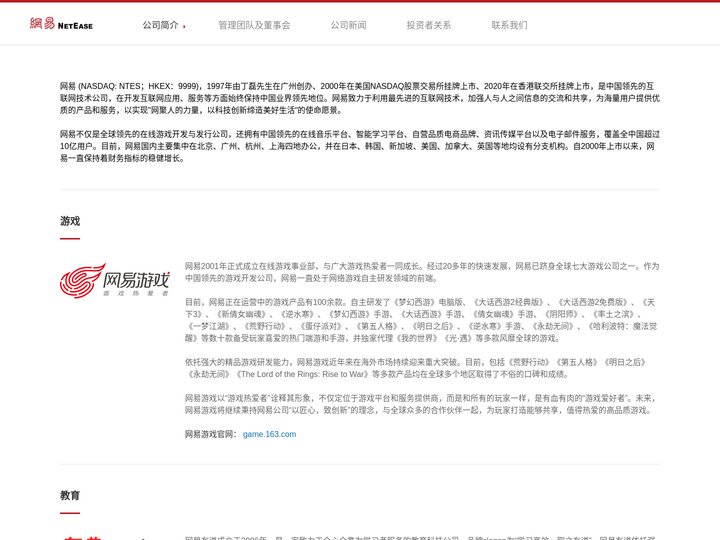Expand the red arrow beside 公司简介
The width and height of the screenshot is (720, 540).
pos(184,27)
